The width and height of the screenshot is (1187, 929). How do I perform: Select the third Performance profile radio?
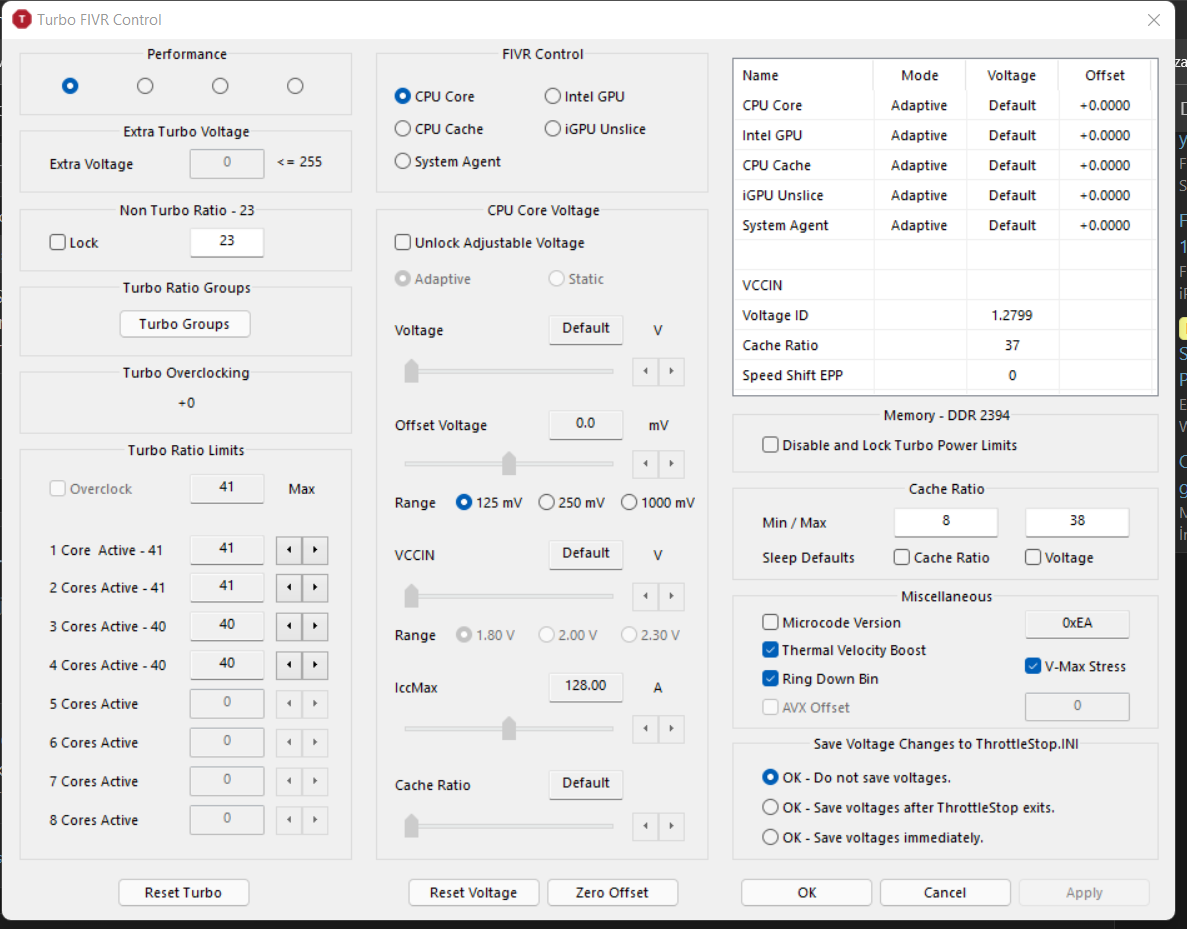point(220,86)
